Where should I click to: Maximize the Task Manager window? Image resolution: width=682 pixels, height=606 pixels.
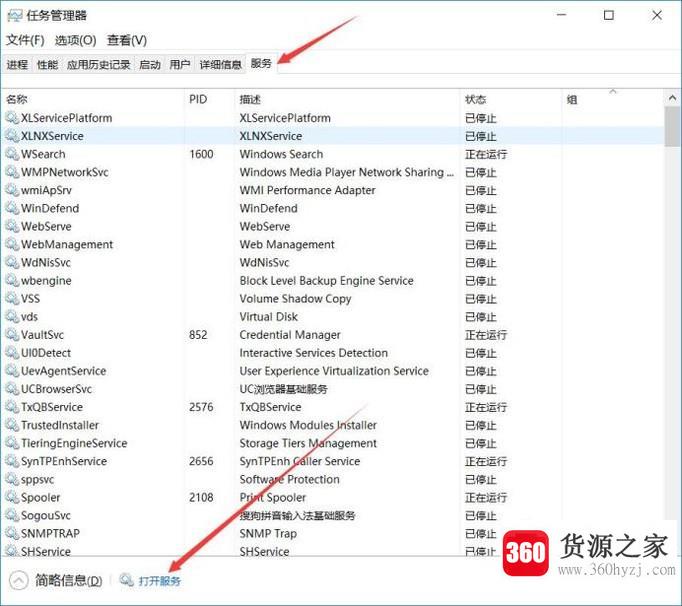pyautogui.click(x=609, y=15)
